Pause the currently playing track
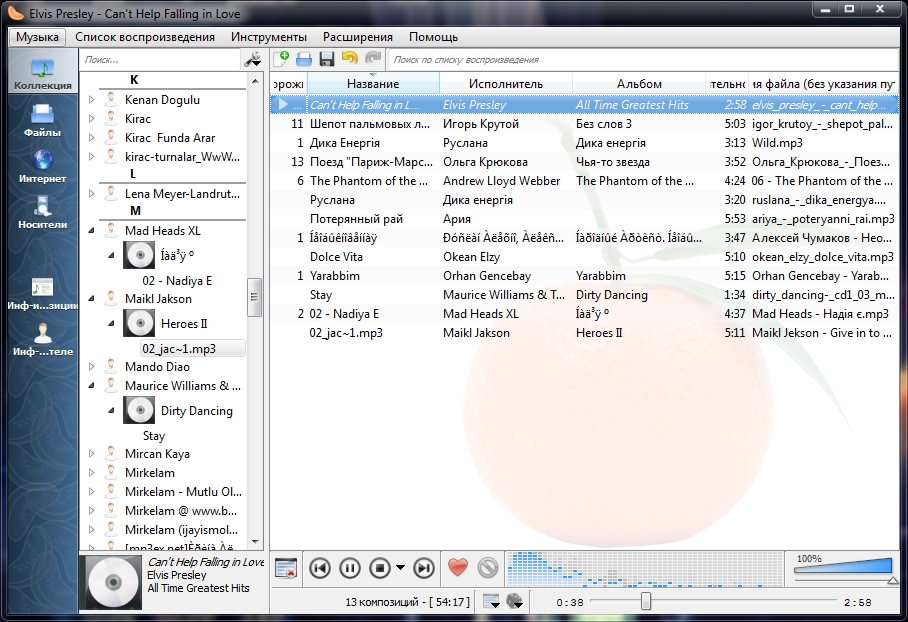Viewport: 908px width, 622px height. [350, 568]
